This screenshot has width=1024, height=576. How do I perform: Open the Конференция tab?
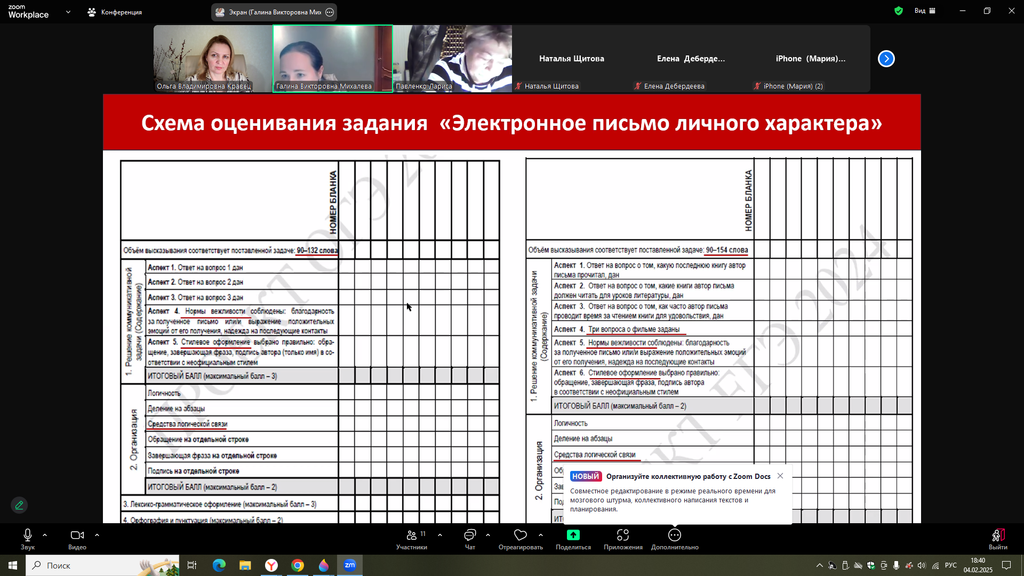[x=115, y=12]
